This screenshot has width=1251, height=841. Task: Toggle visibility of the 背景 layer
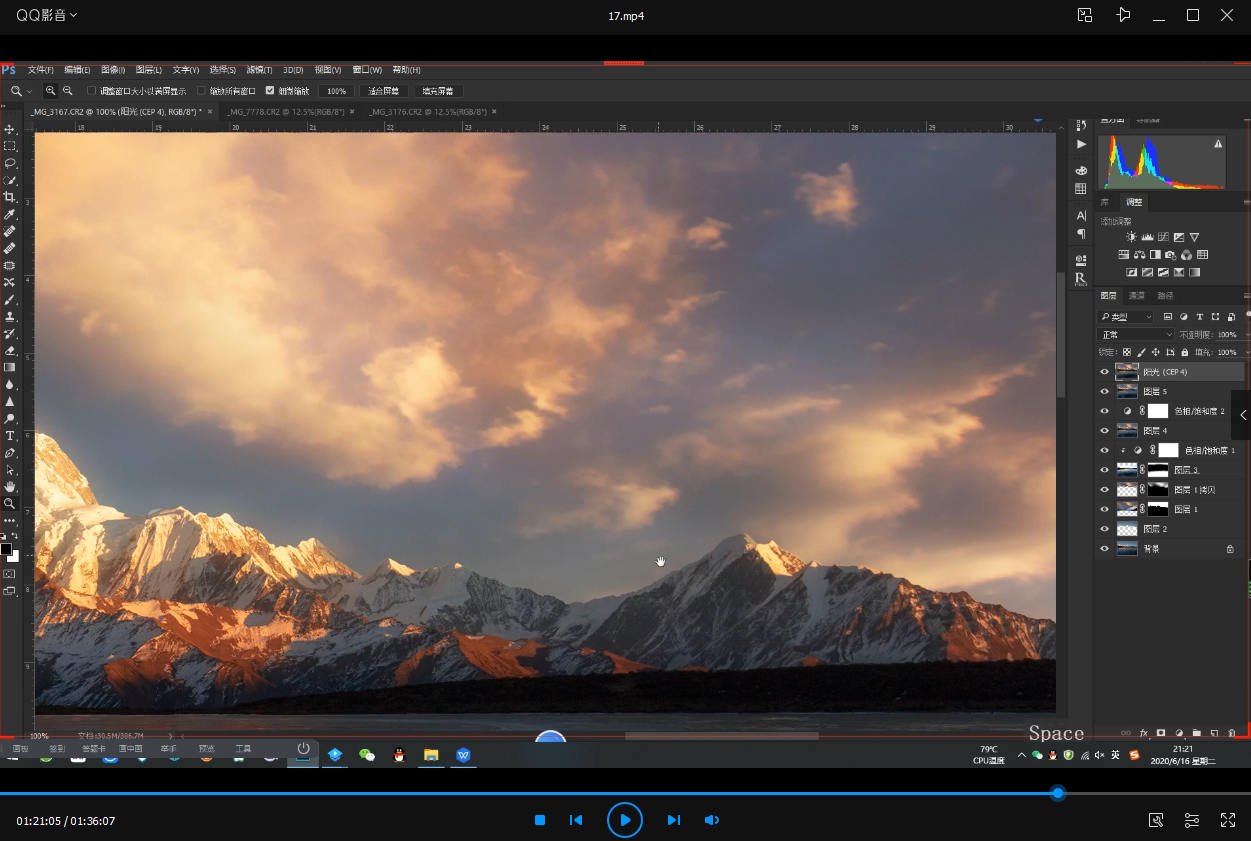[x=1105, y=549]
